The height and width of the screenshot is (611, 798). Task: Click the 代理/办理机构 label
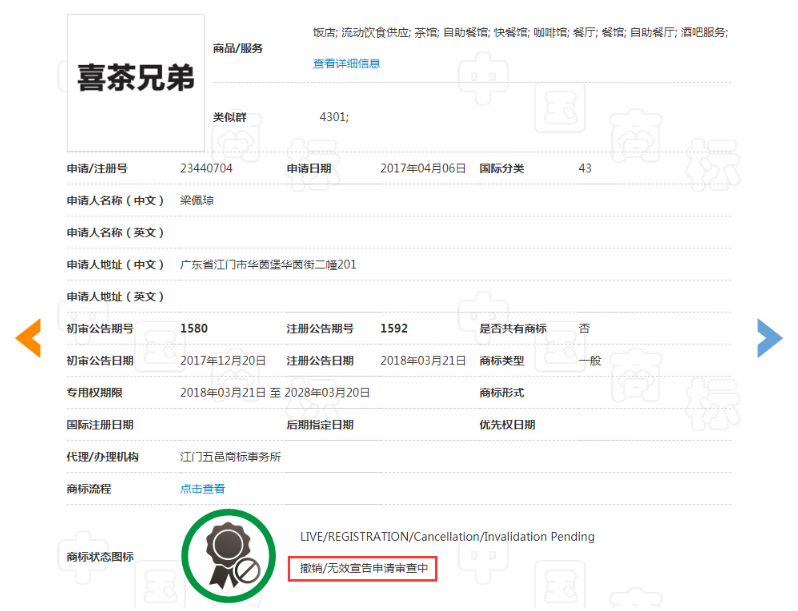pyautogui.click(x=102, y=457)
